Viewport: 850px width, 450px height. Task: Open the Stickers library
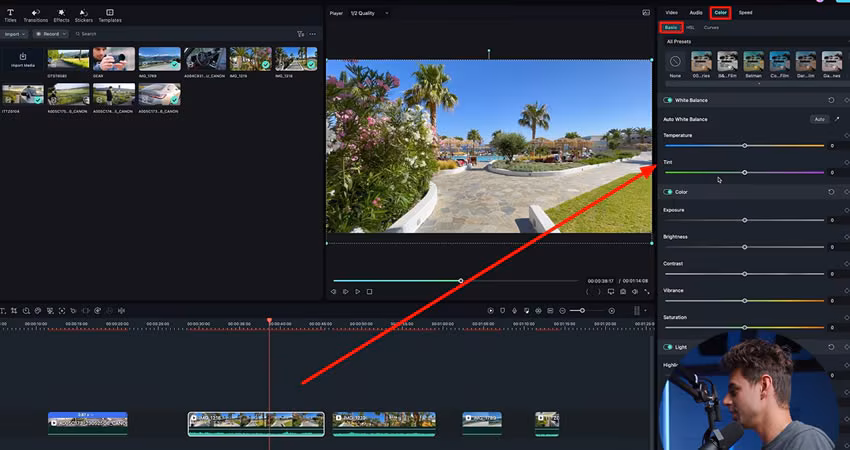(x=83, y=16)
